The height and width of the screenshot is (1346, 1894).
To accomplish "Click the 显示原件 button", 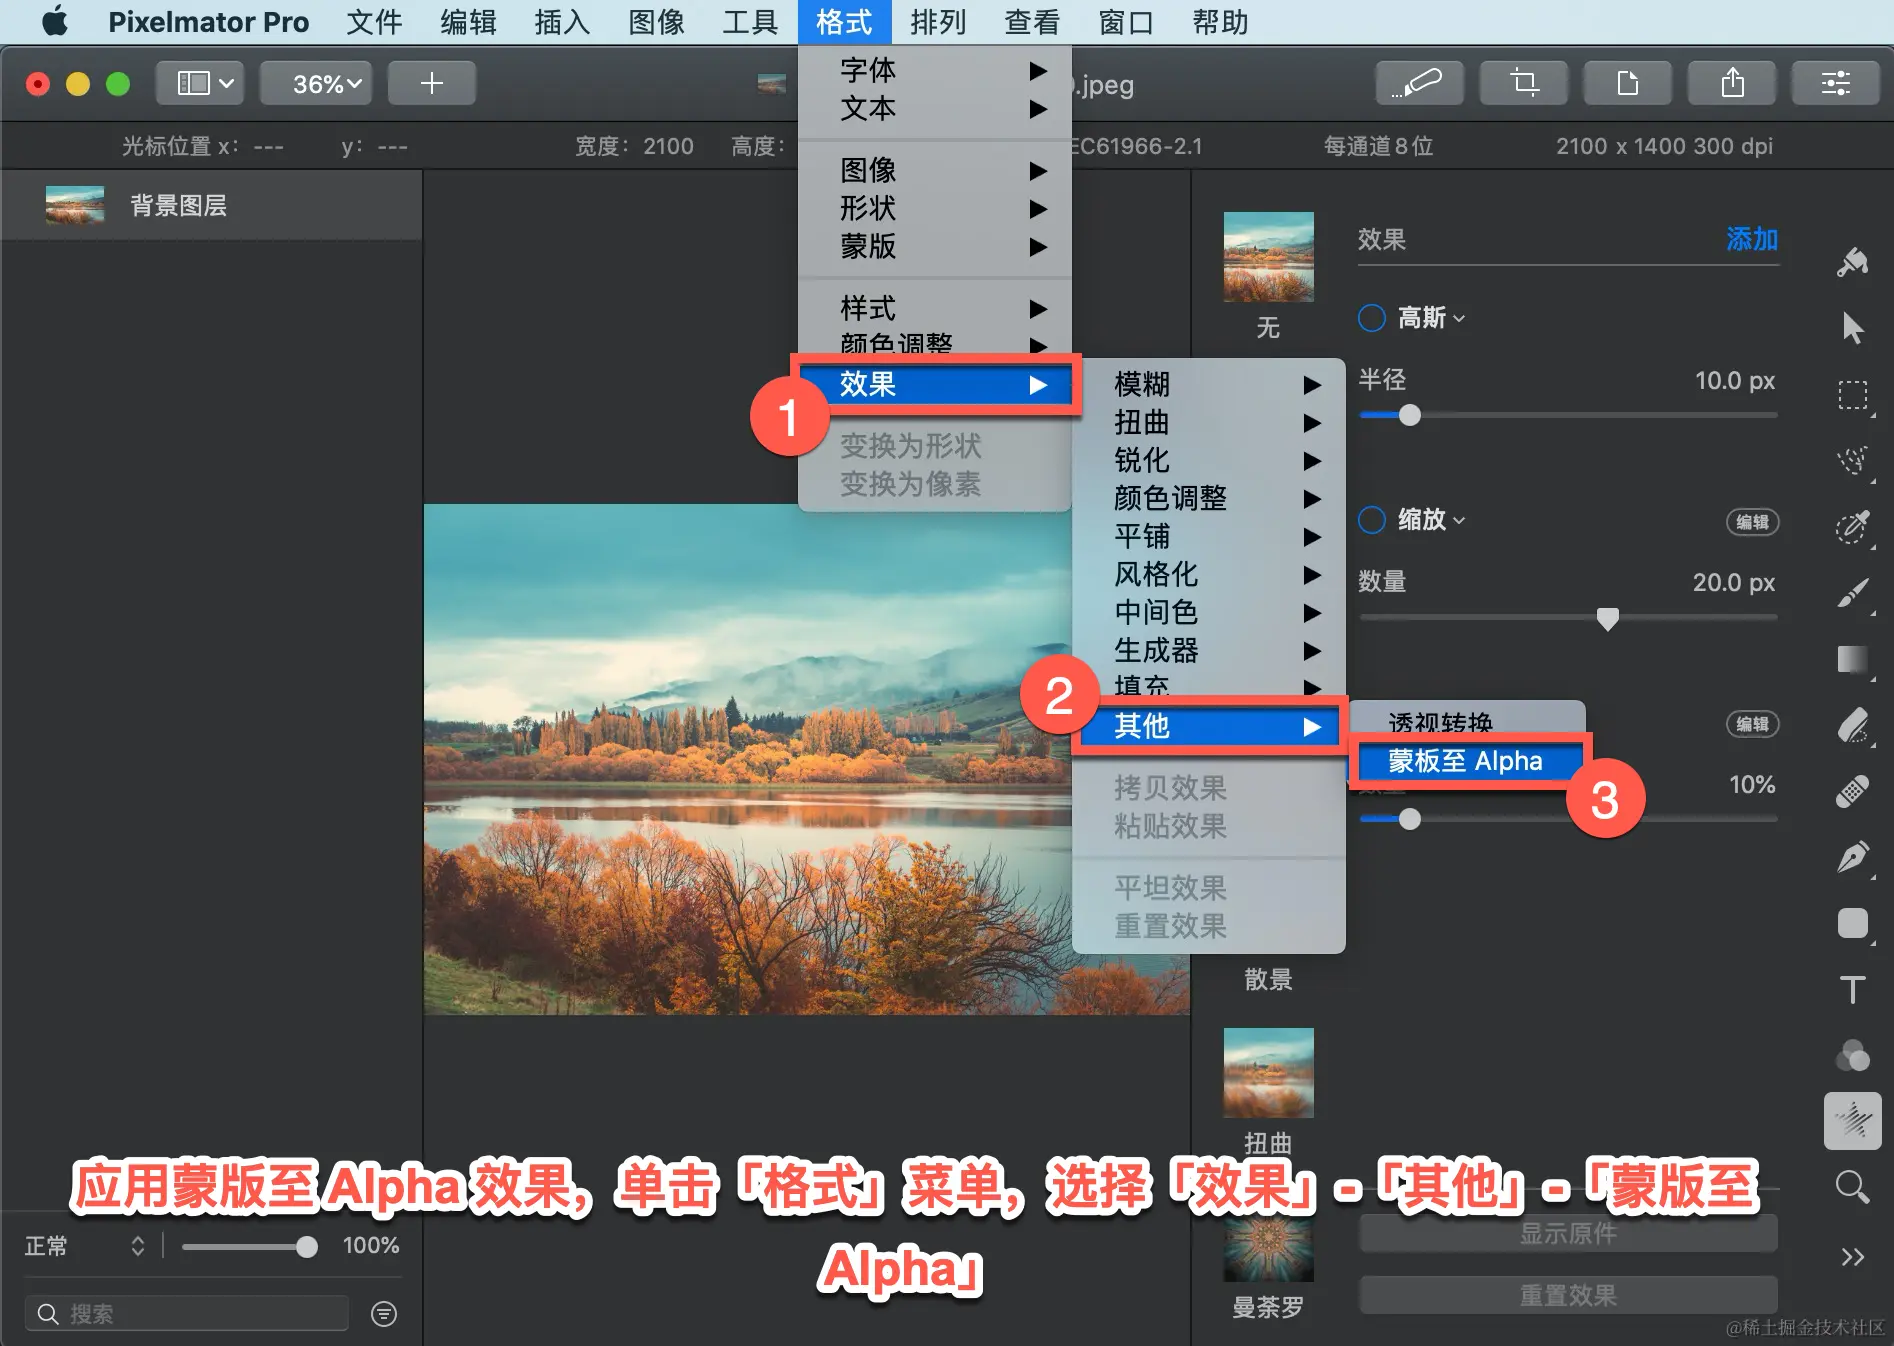I will point(1568,1233).
